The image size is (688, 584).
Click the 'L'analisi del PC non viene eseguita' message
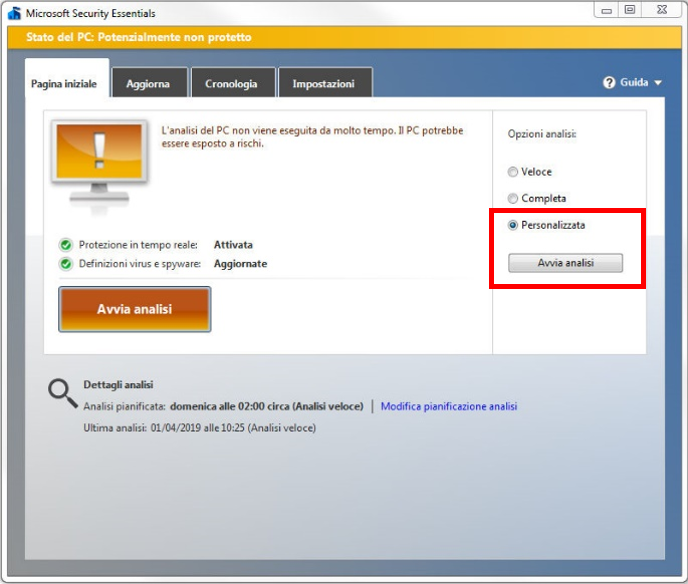pyautogui.click(x=312, y=137)
